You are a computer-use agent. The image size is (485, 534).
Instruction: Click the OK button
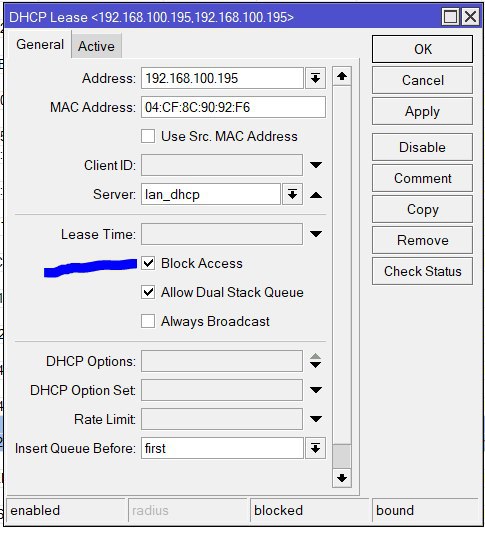(x=422, y=49)
